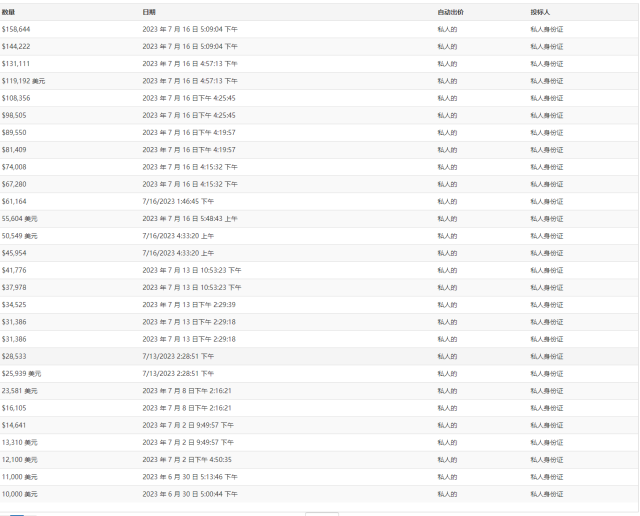
Task: Select the 55,604 美元 amount cell
Action: 20,218
